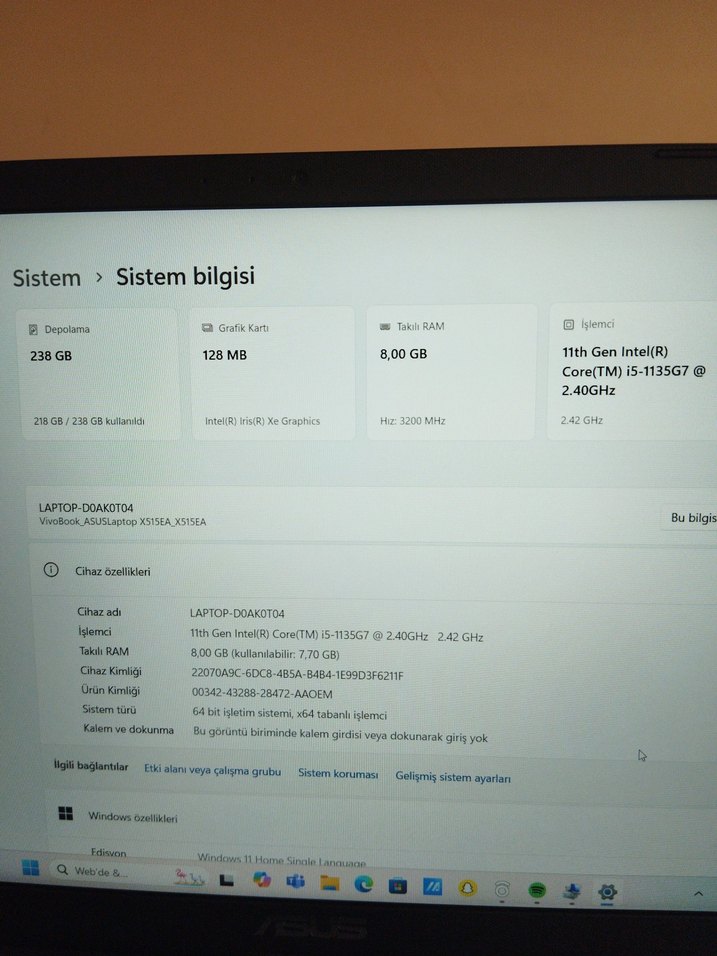Screen dimensions: 717x956
Task: Open Spotify from the taskbar
Action: [x=537, y=890]
